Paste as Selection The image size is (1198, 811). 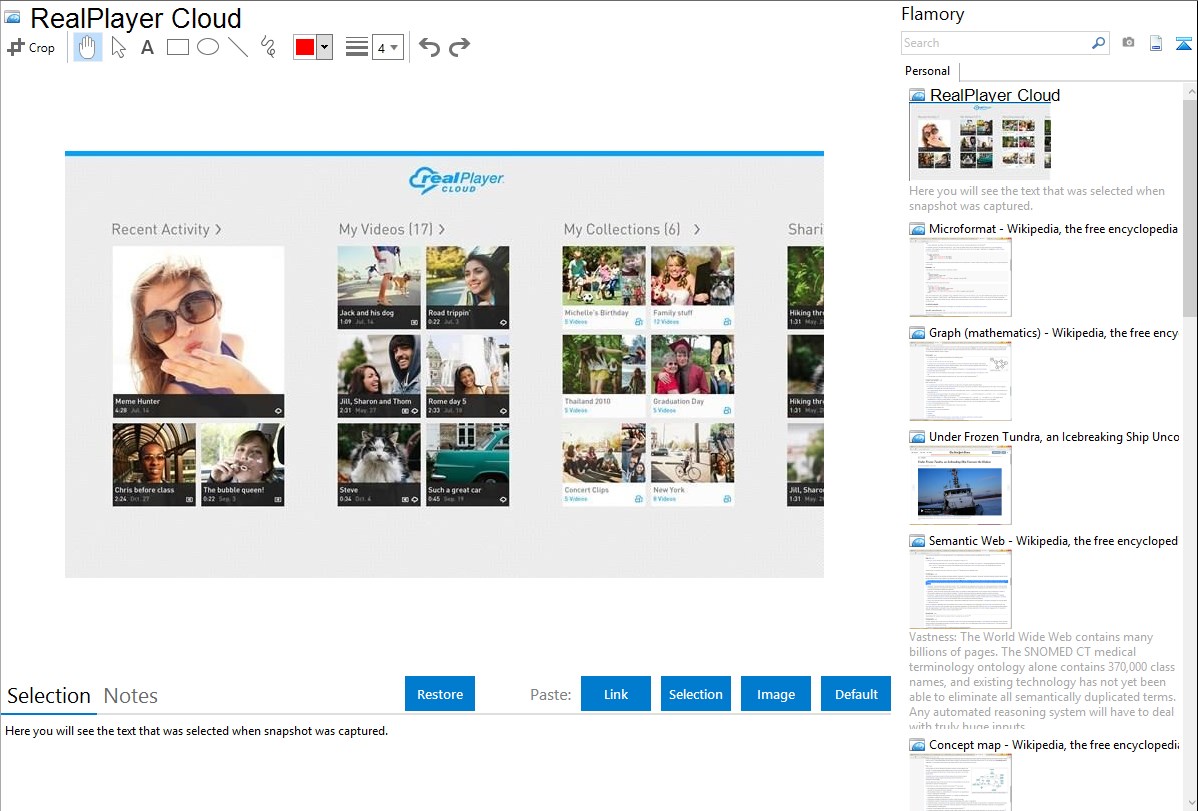[x=696, y=693]
